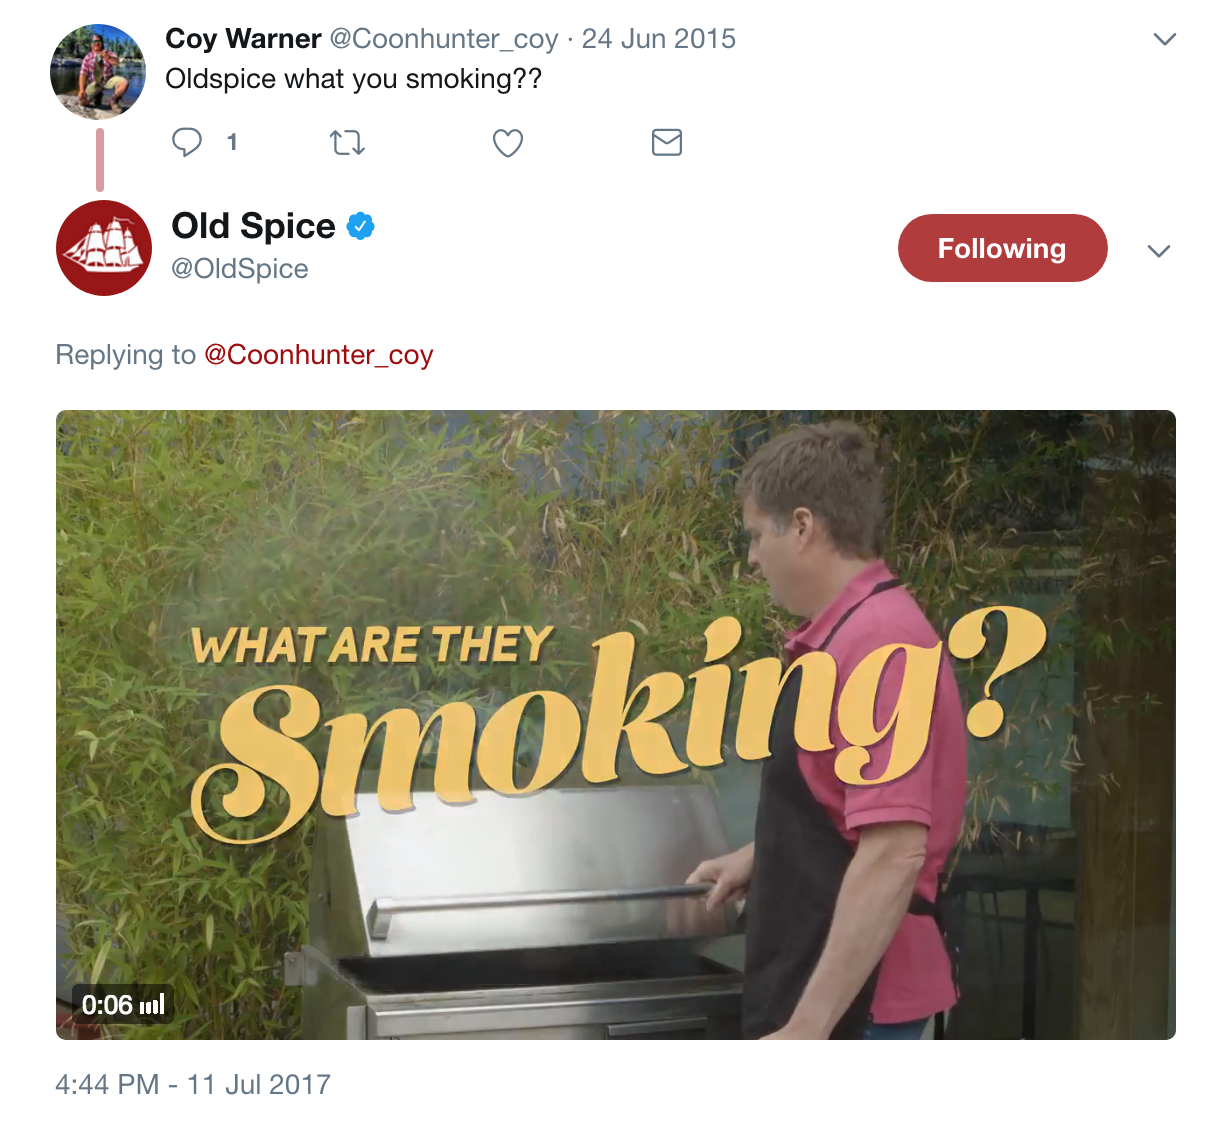Click the reply count number 1
This screenshot has height=1124, width=1212.
(232, 142)
